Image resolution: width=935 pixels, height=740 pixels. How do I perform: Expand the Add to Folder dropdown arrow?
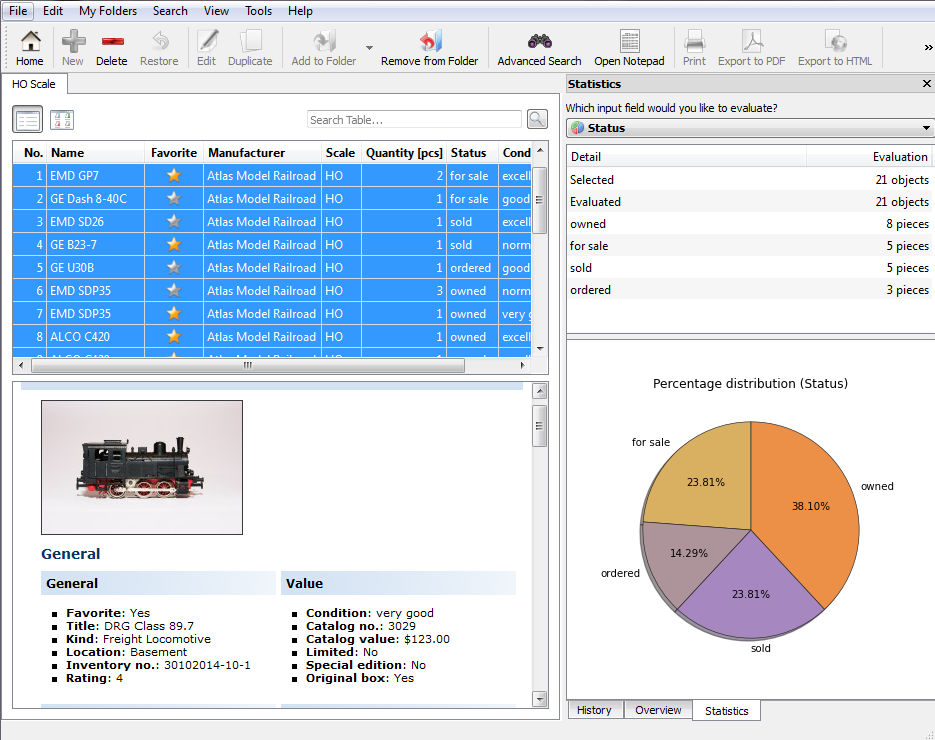tap(369, 47)
